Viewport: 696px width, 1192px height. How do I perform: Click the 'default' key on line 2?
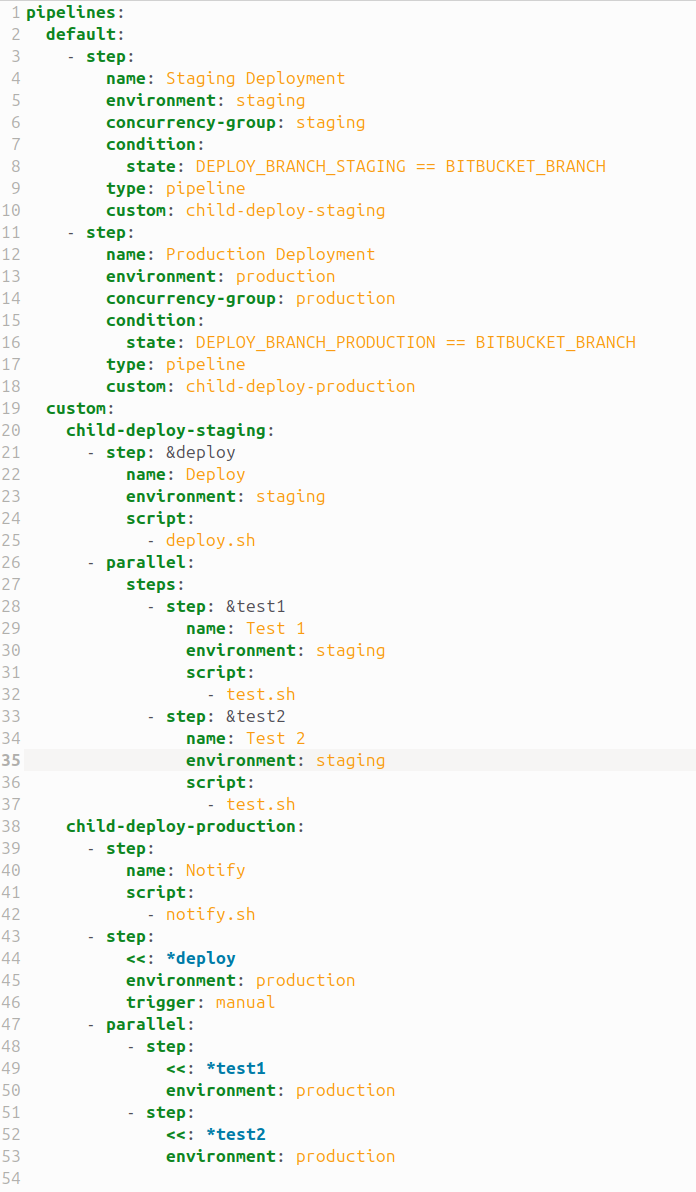pos(81,35)
